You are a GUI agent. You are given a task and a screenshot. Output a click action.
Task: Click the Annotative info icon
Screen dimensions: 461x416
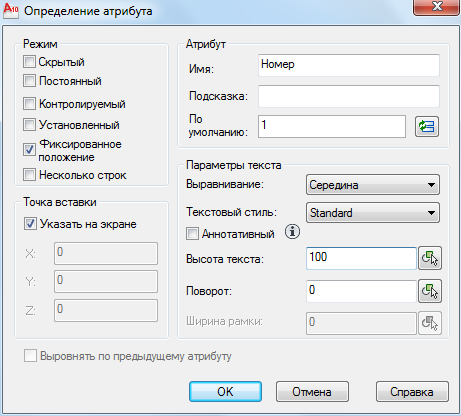click(292, 232)
